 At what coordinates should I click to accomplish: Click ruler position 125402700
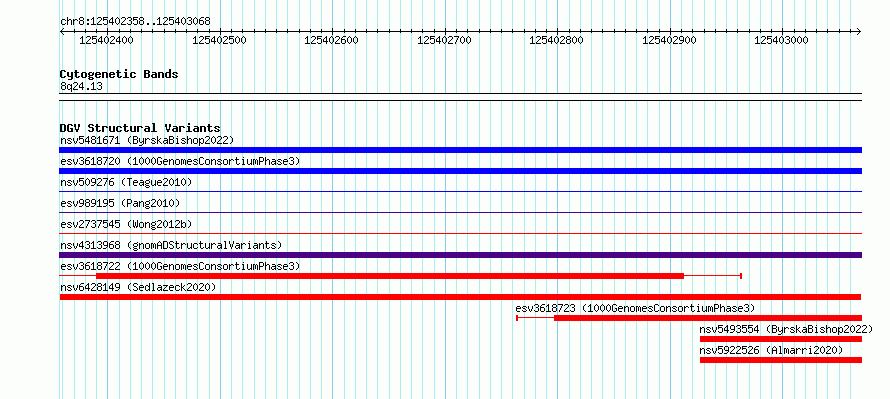tap(444, 40)
